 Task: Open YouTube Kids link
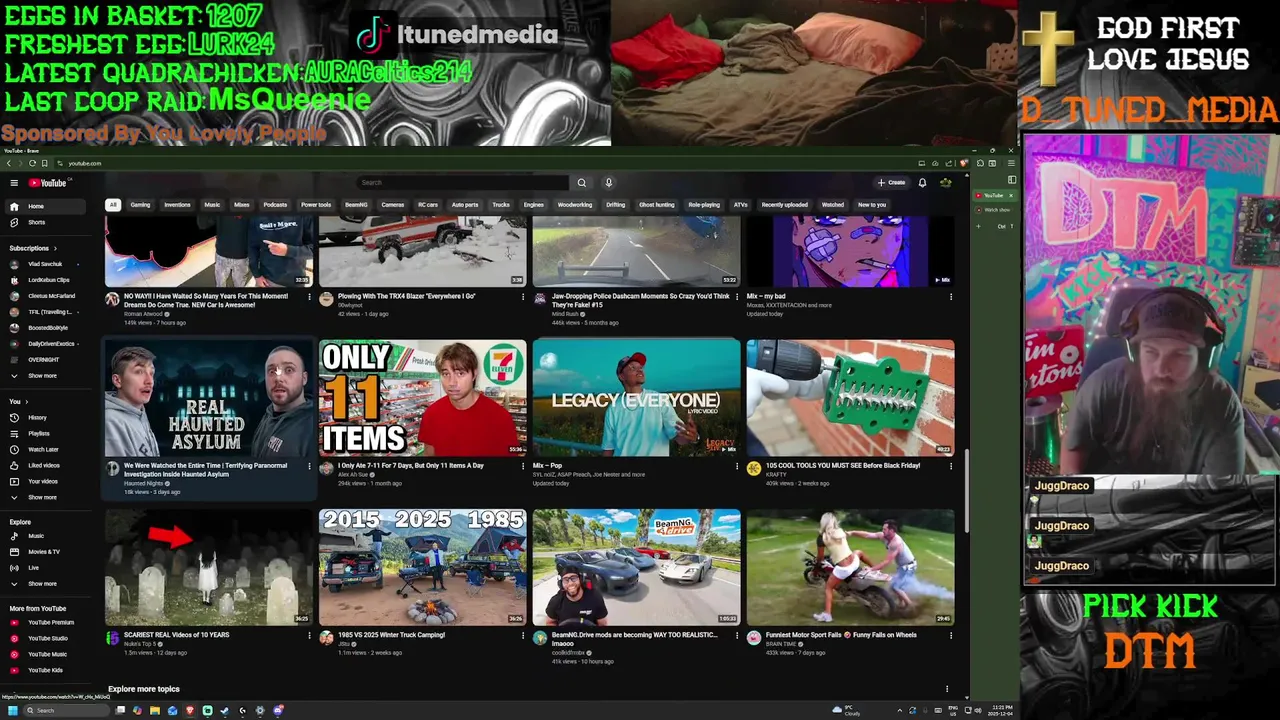point(45,670)
